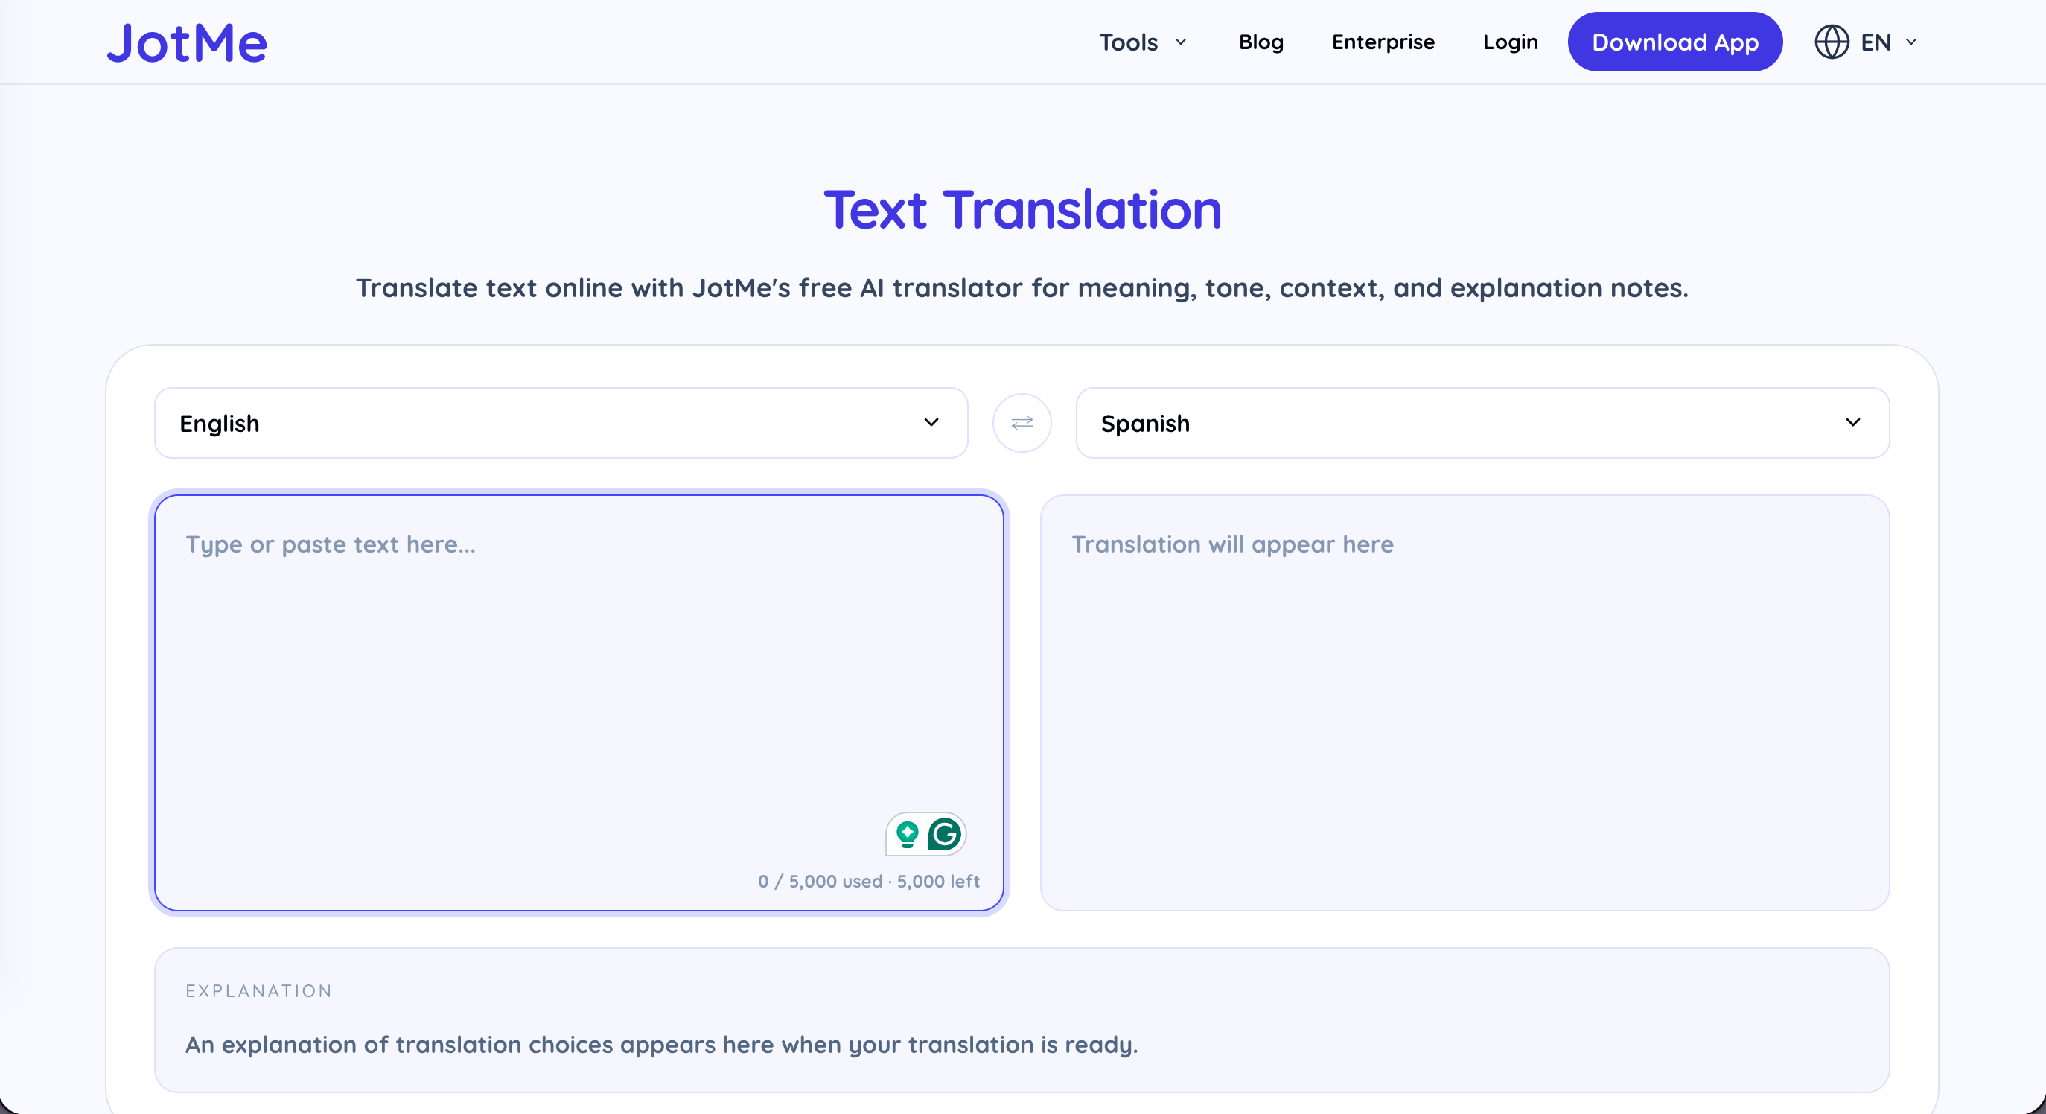
Task: Open the Spanish target language dropdown
Action: coord(1482,423)
